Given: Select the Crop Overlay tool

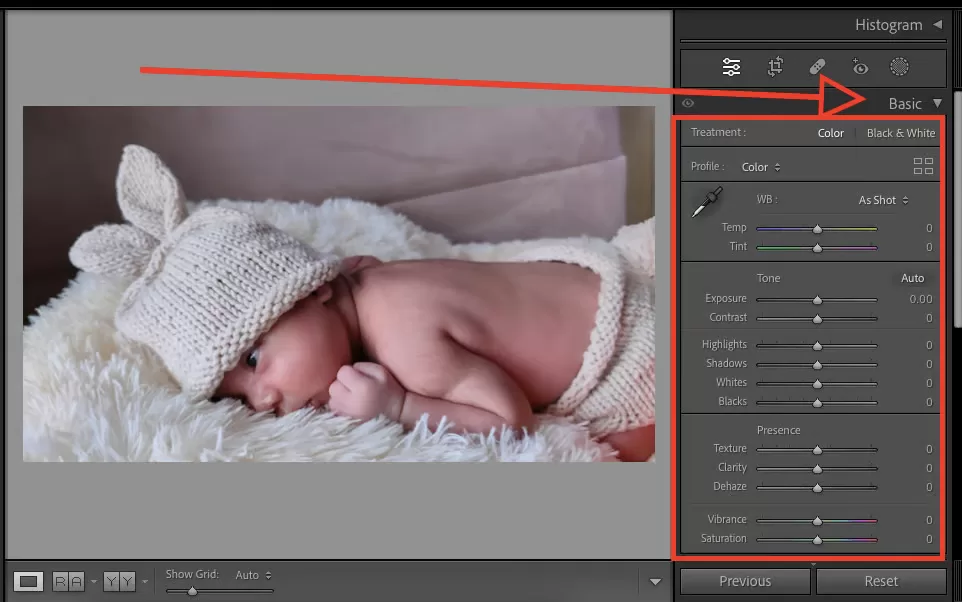Looking at the screenshot, I should tap(775, 67).
